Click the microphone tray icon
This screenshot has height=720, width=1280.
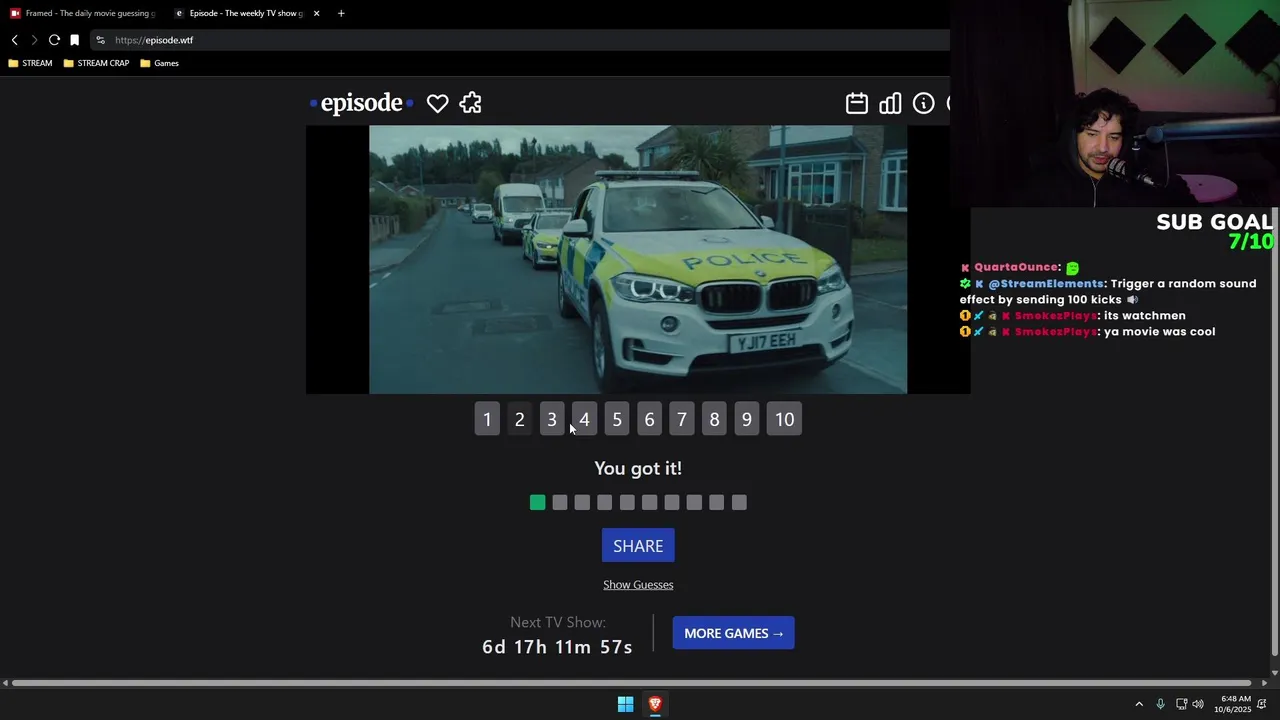[1160, 704]
